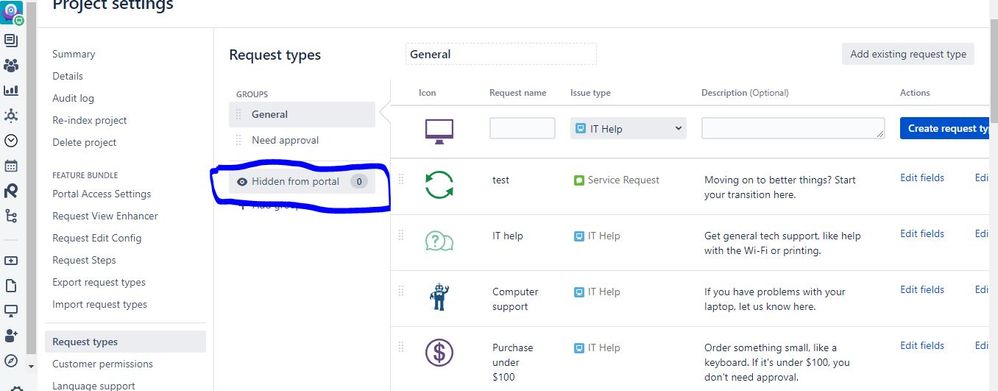Click the dollar sign icon for Purchase
998x391 pixels.
pyautogui.click(x=439, y=352)
